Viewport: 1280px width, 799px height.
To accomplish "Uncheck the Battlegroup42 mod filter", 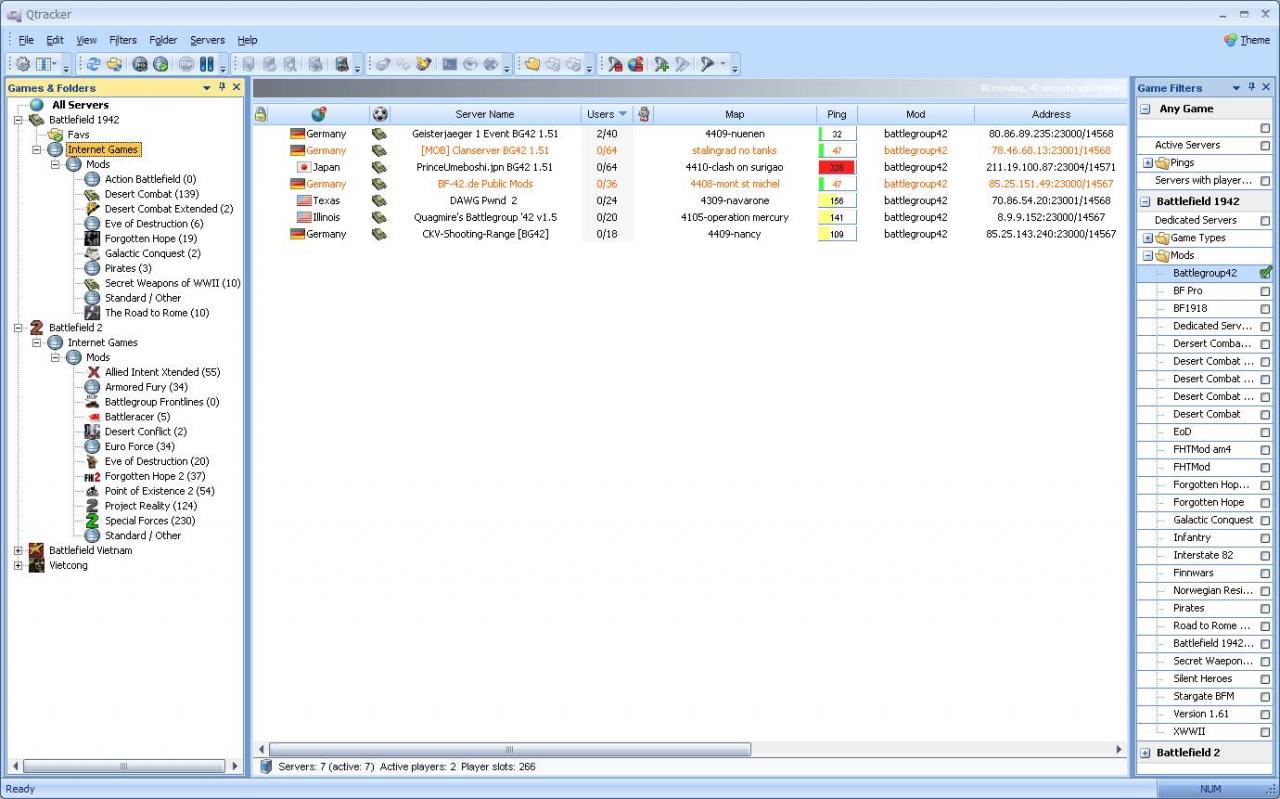I will point(1265,273).
